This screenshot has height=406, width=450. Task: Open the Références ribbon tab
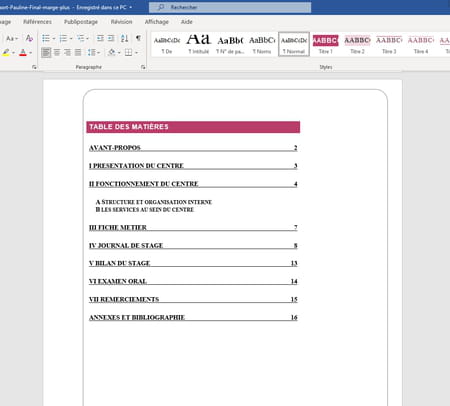pyautogui.click(x=37, y=22)
